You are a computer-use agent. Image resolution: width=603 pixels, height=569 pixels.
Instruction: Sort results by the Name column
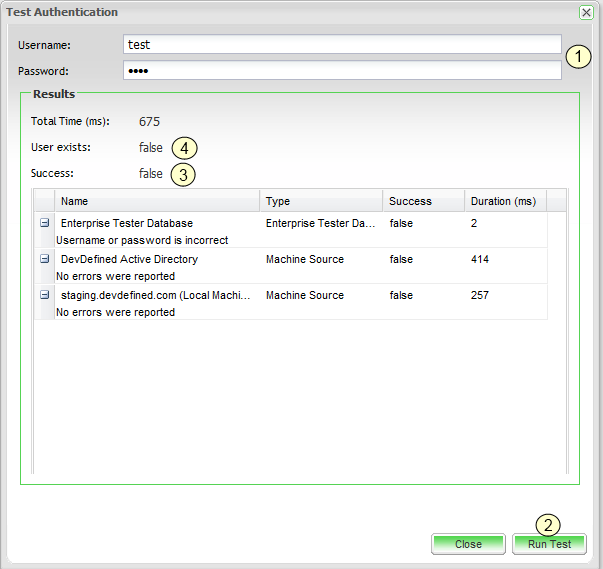pyautogui.click(x=156, y=201)
